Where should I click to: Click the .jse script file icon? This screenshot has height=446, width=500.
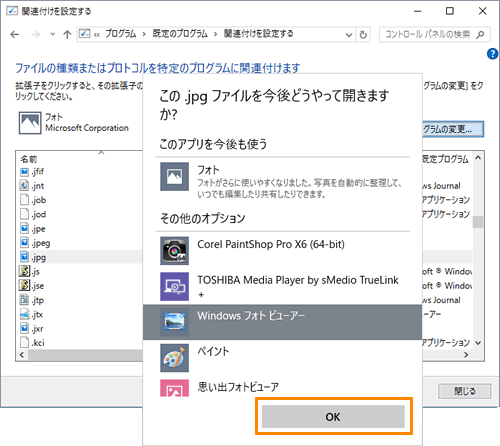24,285
